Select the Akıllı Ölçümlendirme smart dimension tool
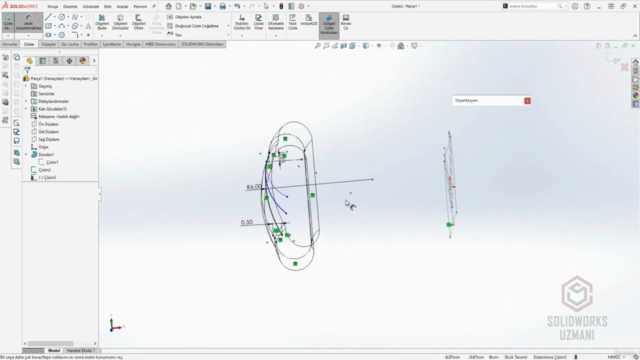The height and width of the screenshot is (360, 640). [29, 22]
